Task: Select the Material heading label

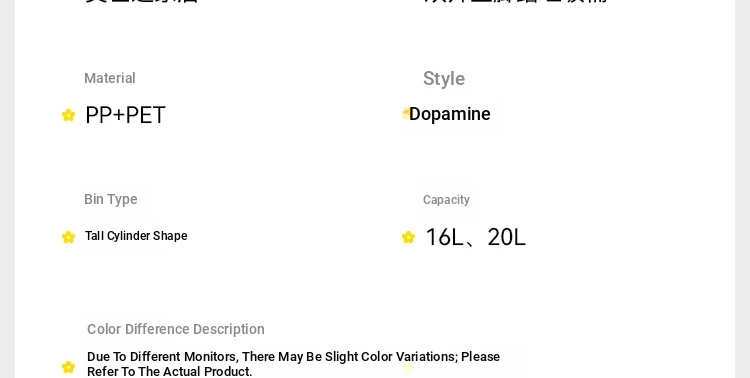Action: (110, 78)
